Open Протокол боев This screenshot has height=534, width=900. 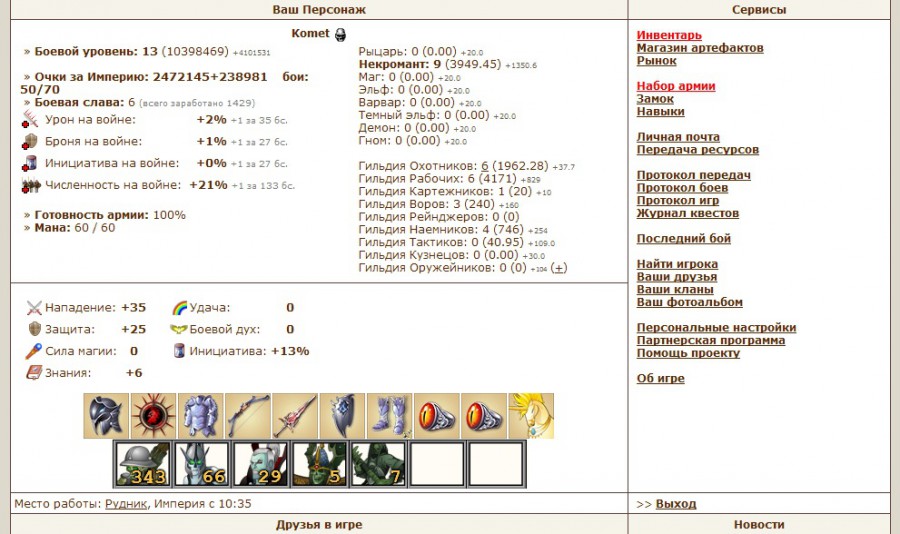tap(682, 187)
